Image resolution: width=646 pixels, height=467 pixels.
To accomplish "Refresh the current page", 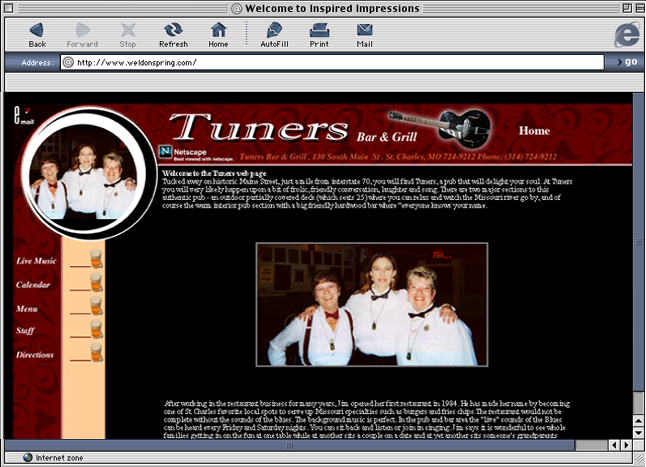I will pos(173,34).
